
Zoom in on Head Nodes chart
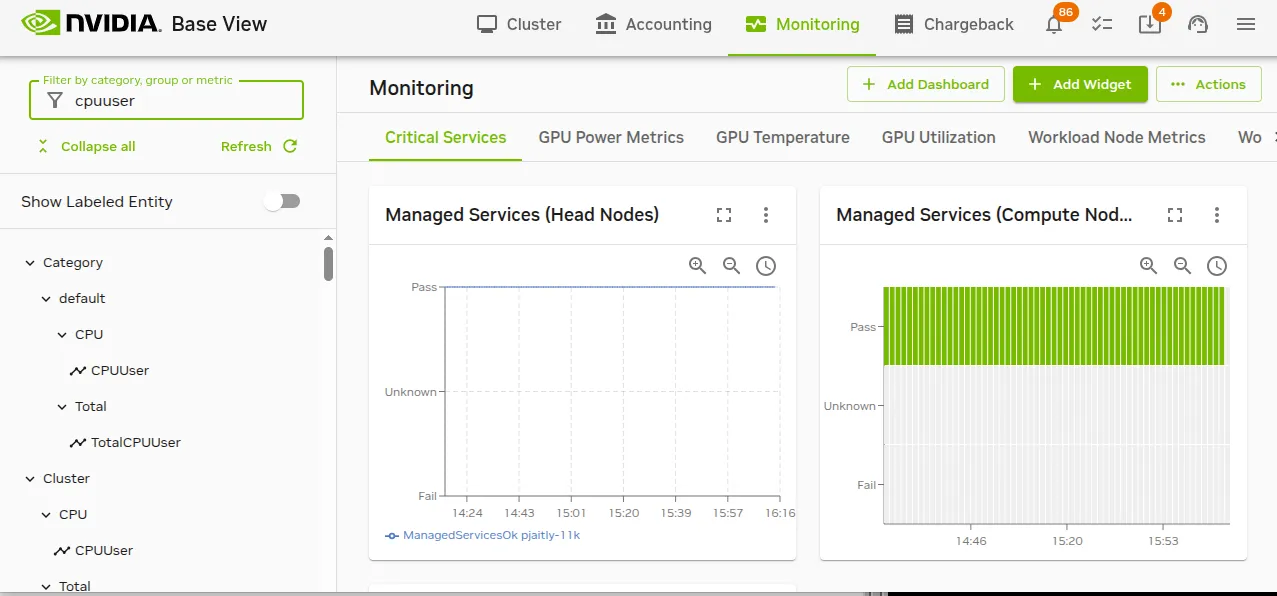click(698, 266)
